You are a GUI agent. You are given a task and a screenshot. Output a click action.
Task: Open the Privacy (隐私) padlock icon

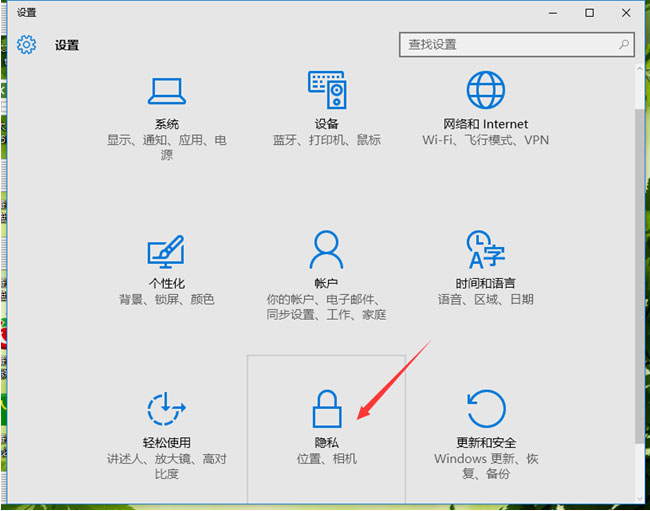point(327,409)
